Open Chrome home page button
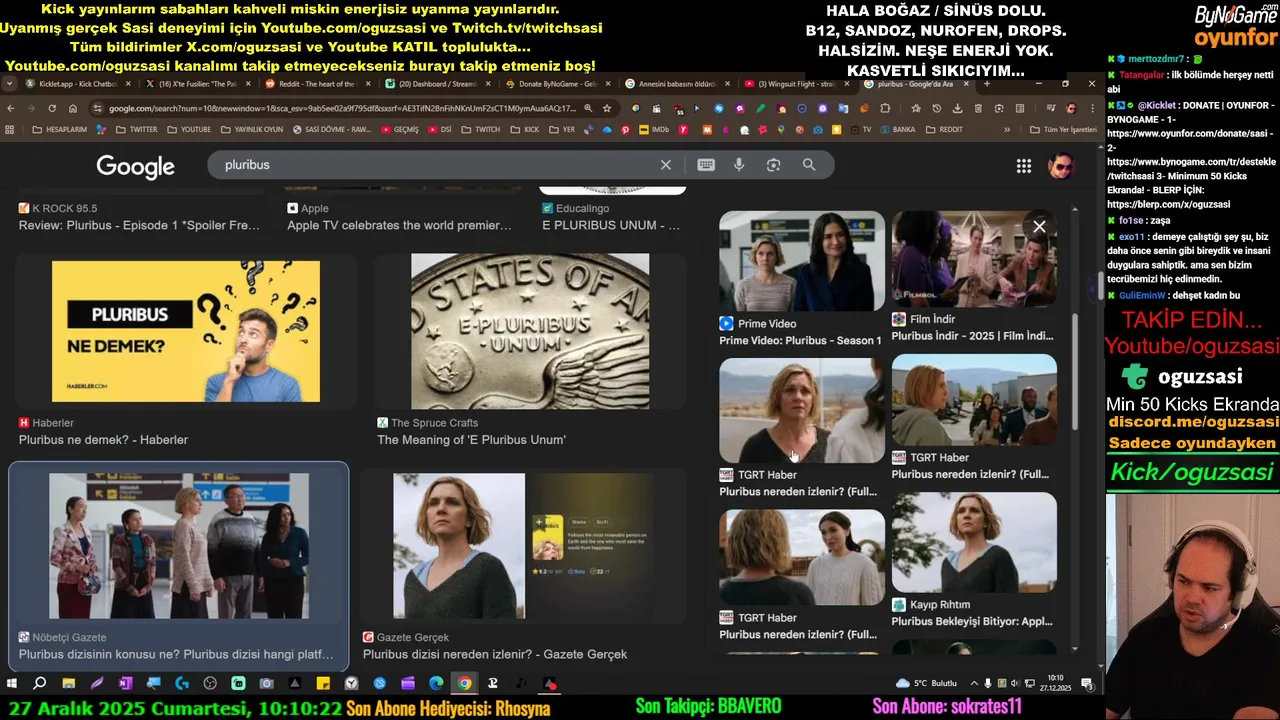 pos(73,108)
